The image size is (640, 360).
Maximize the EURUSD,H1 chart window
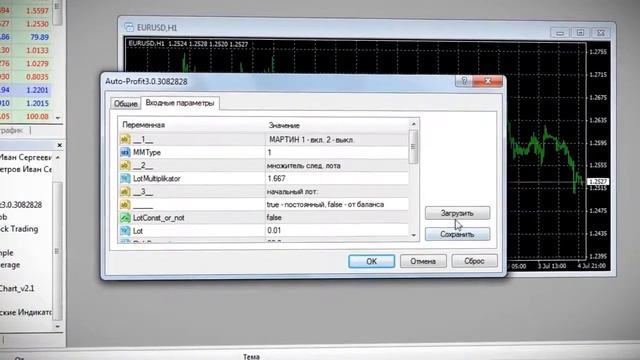pos(580,32)
